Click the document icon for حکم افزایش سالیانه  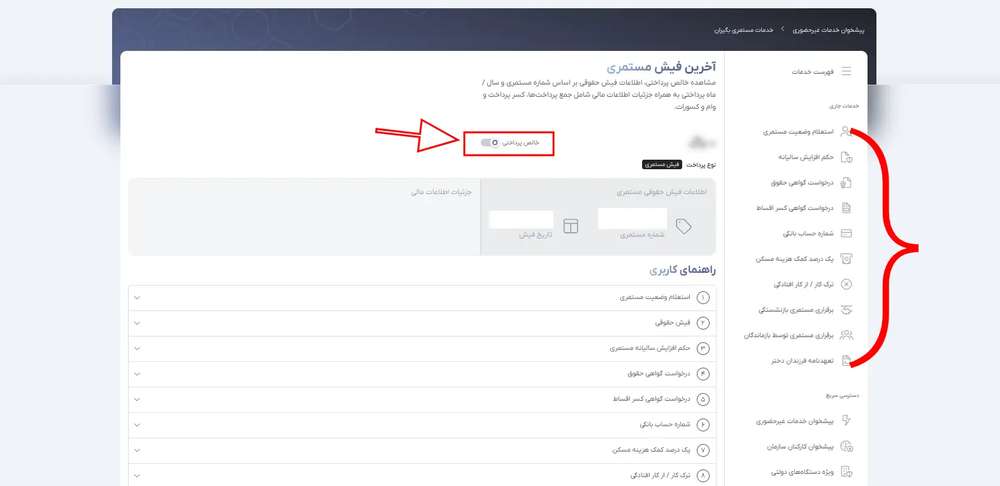846,158
